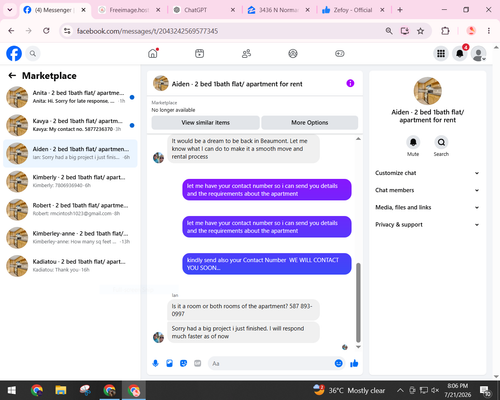Screen dimensions: 500x400
Task: Switch to the Zefoy - Official browser tab
Action: coord(353,10)
